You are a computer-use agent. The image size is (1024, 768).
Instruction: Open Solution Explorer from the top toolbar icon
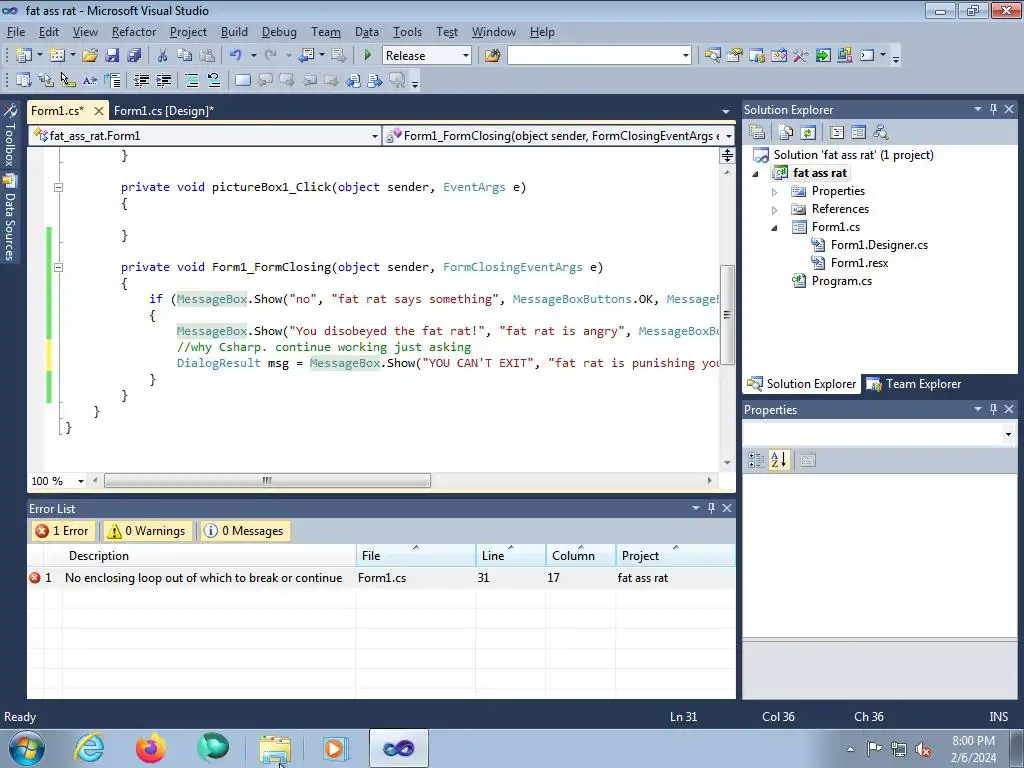click(712, 56)
